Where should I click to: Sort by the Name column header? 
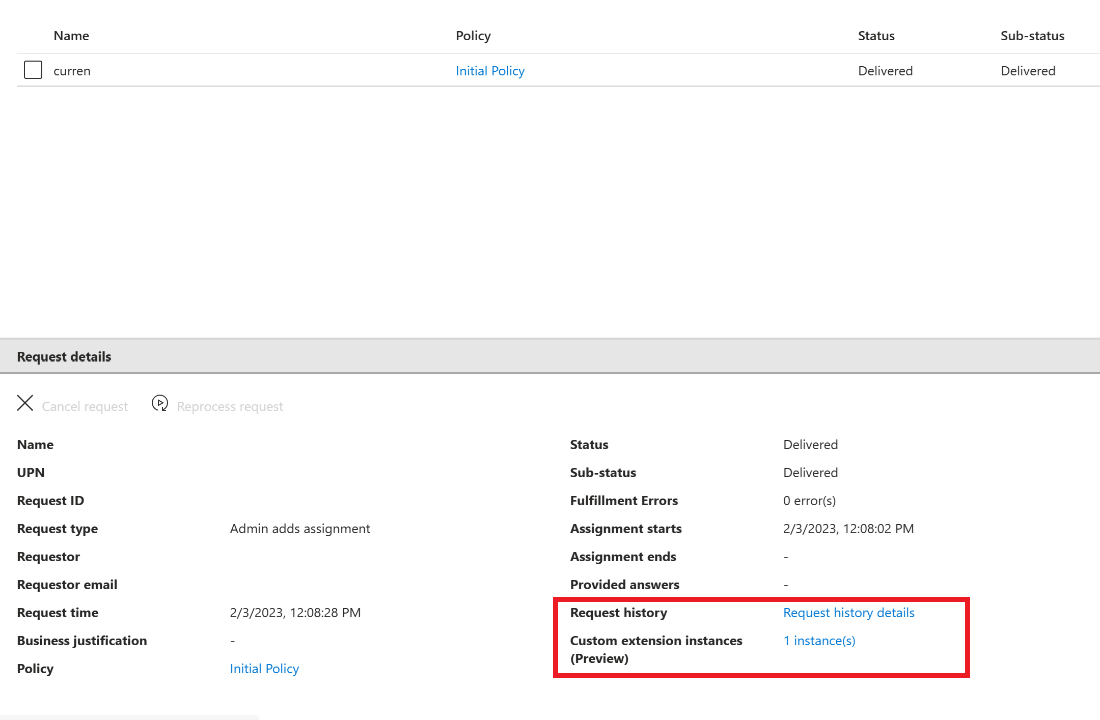click(71, 36)
